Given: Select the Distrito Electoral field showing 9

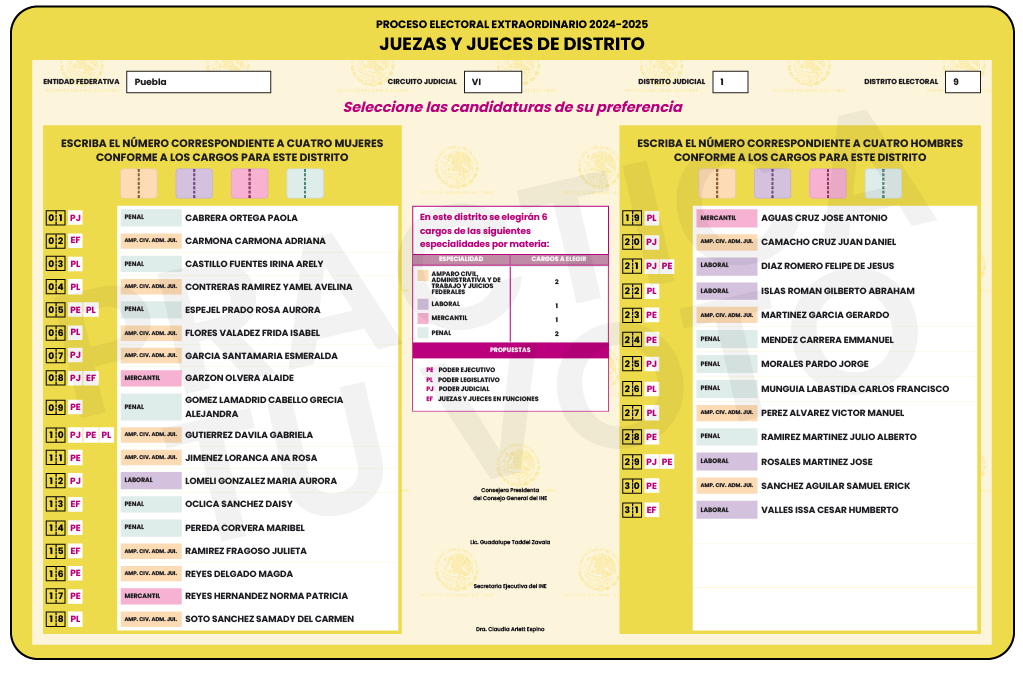Looking at the screenshot, I should point(962,82).
